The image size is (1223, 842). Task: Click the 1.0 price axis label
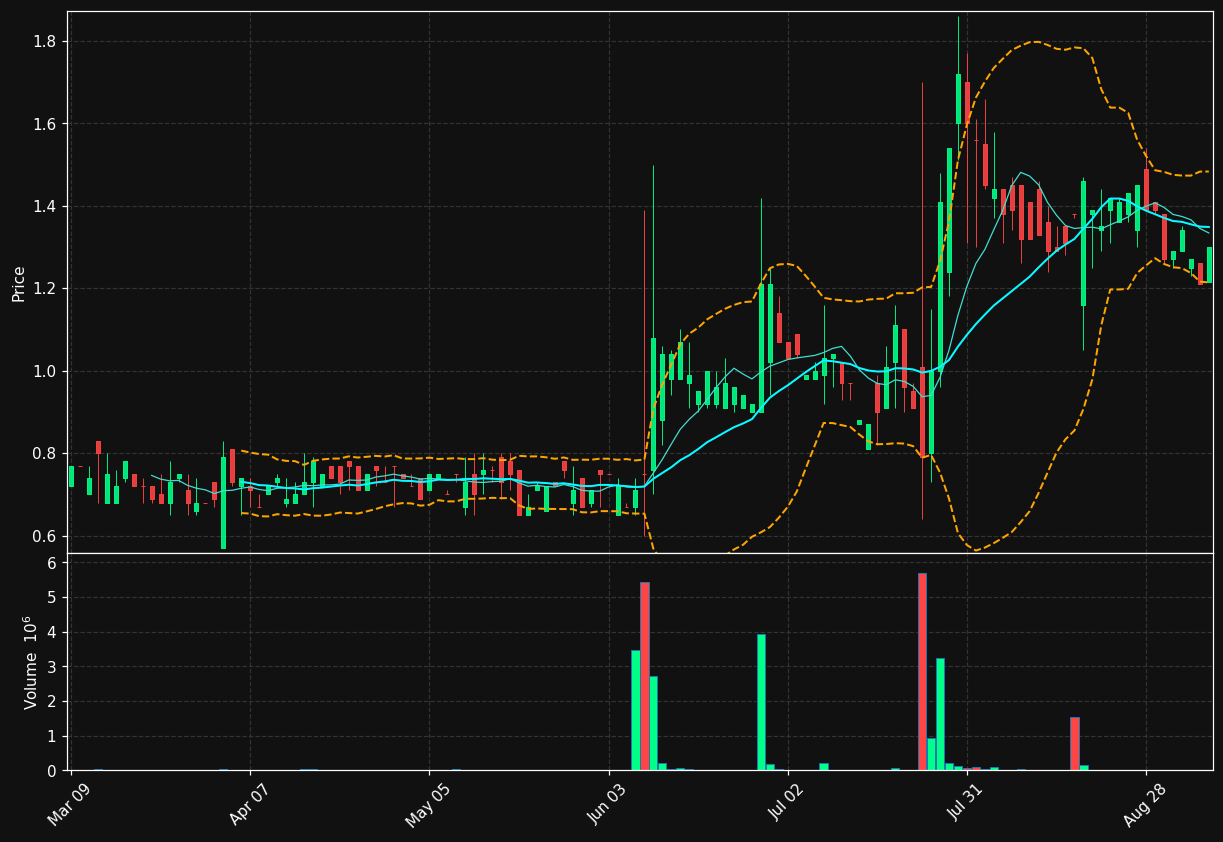click(x=47, y=371)
